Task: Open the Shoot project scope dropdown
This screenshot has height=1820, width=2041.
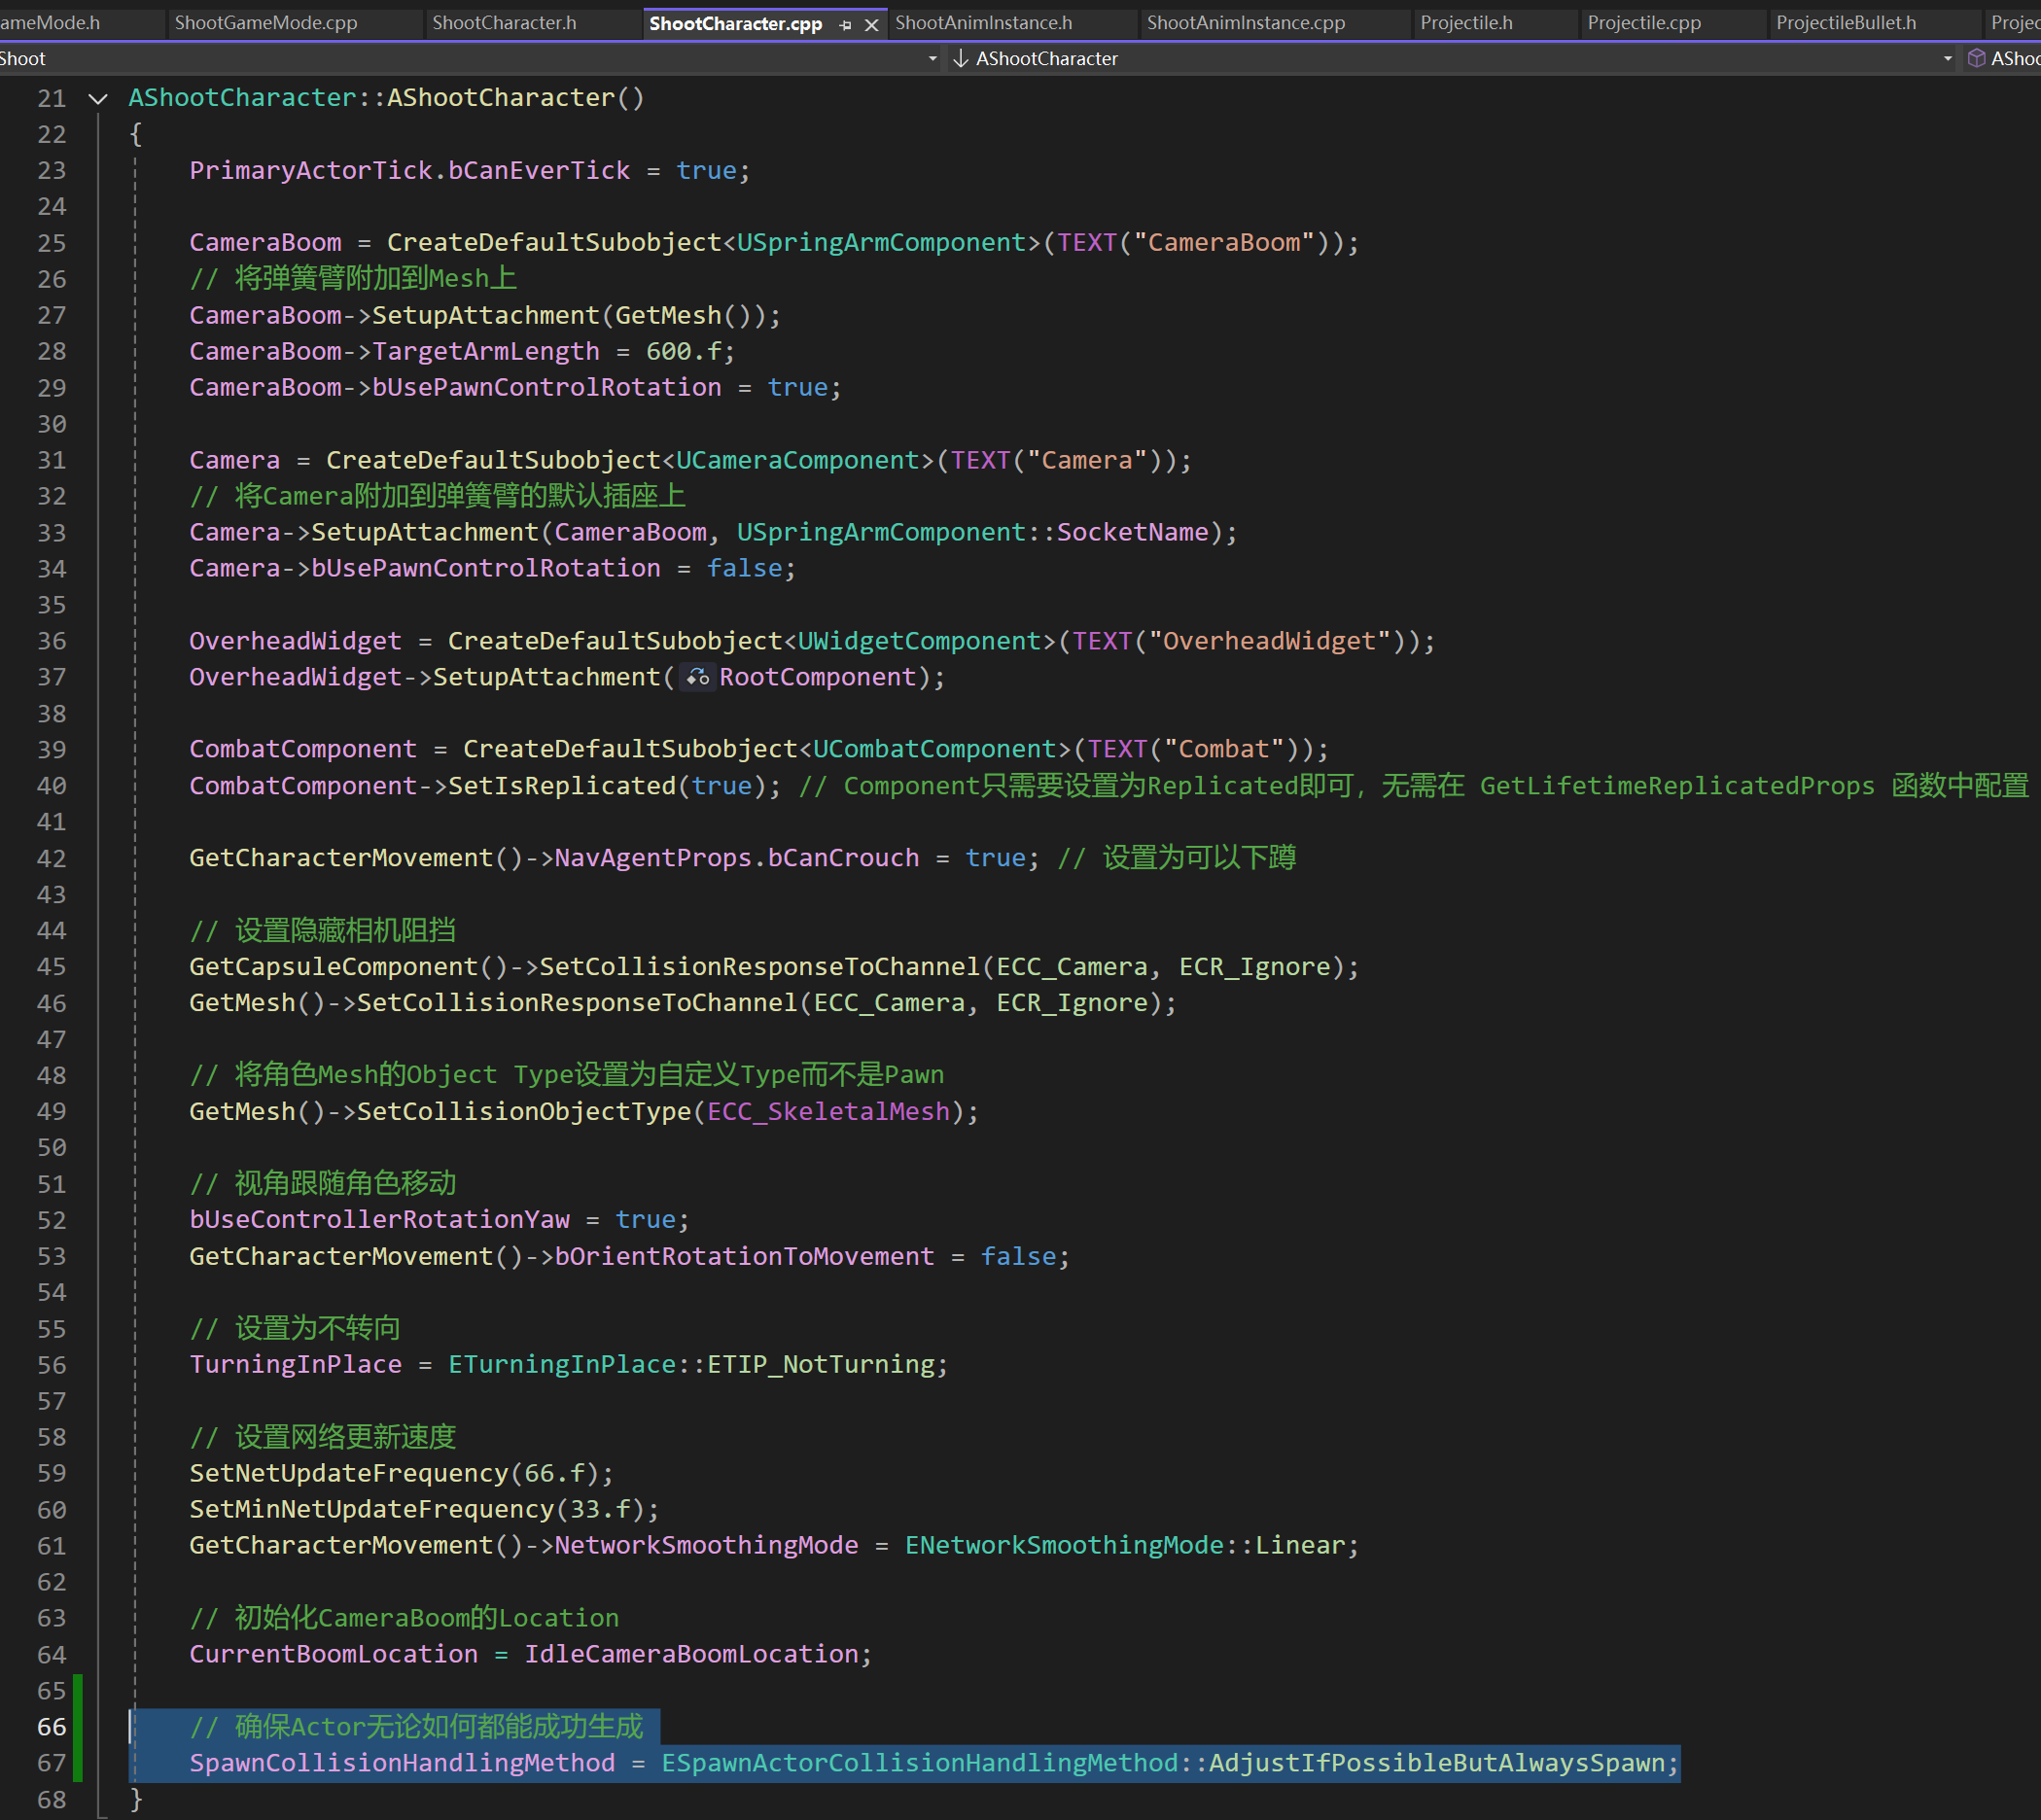Action: [x=932, y=58]
